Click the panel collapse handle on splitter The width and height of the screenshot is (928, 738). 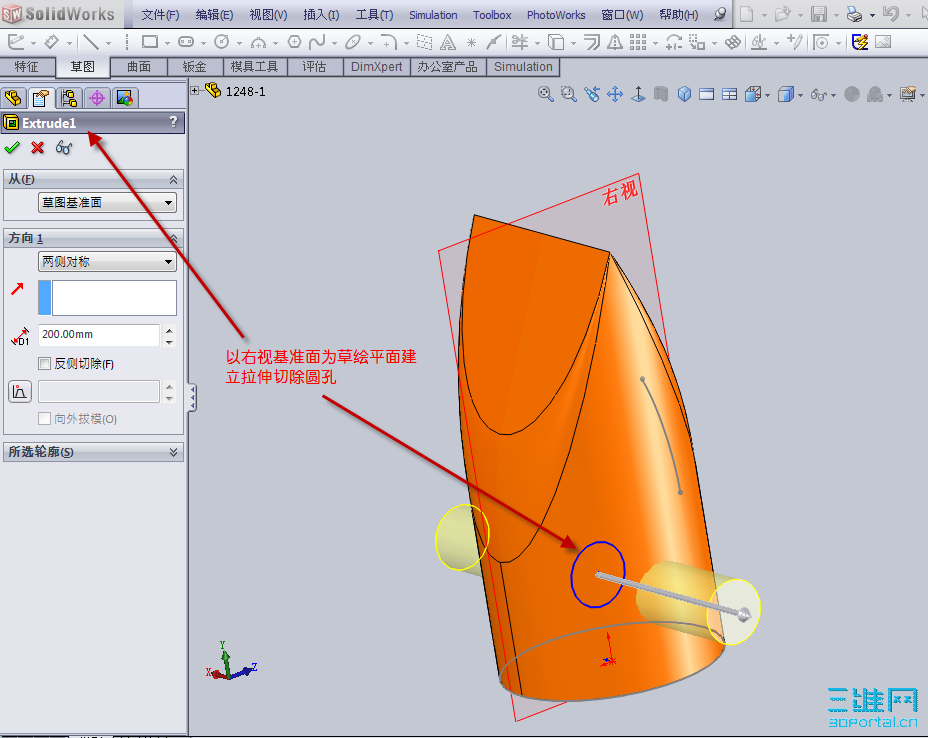(193, 398)
